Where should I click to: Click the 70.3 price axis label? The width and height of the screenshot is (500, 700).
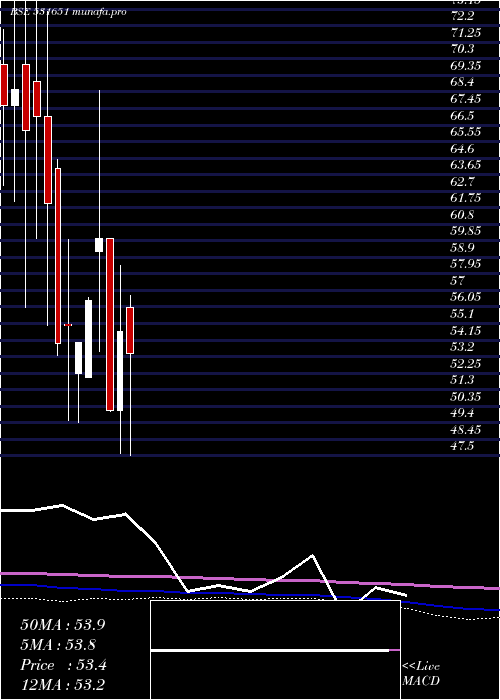tap(460, 49)
